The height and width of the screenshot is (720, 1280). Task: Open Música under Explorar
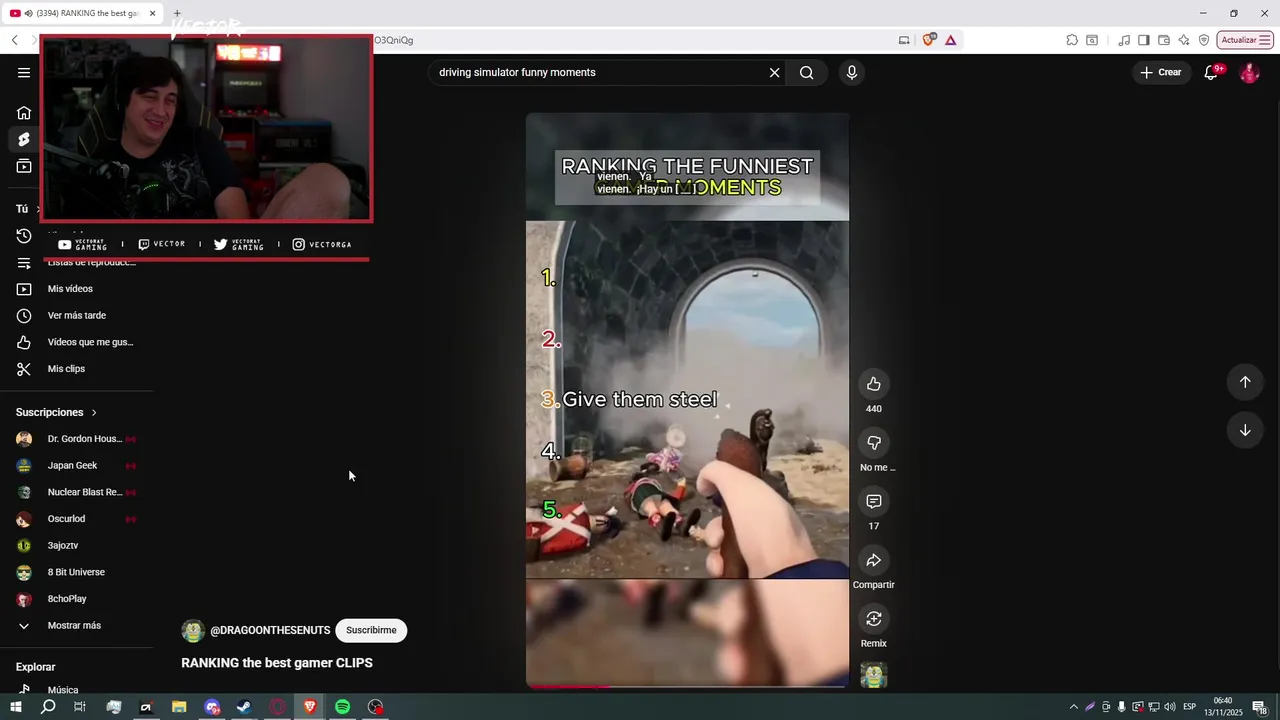[x=62, y=690]
